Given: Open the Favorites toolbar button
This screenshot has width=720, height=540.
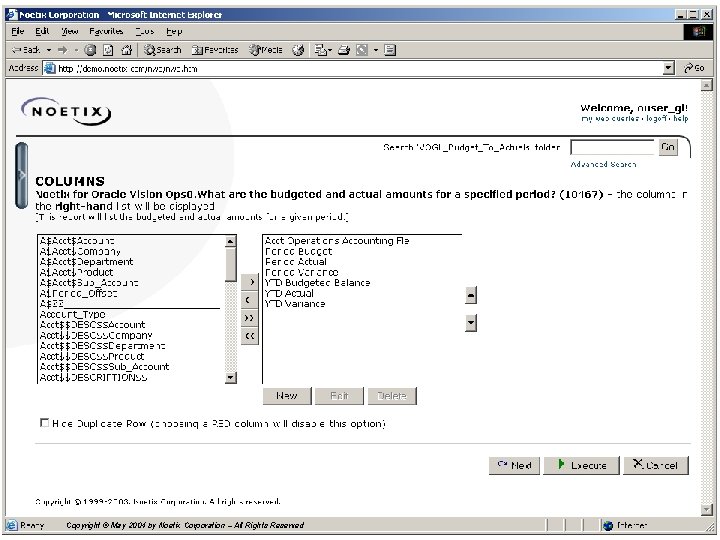Looking at the screenshot, I should (x=215, y=50).
